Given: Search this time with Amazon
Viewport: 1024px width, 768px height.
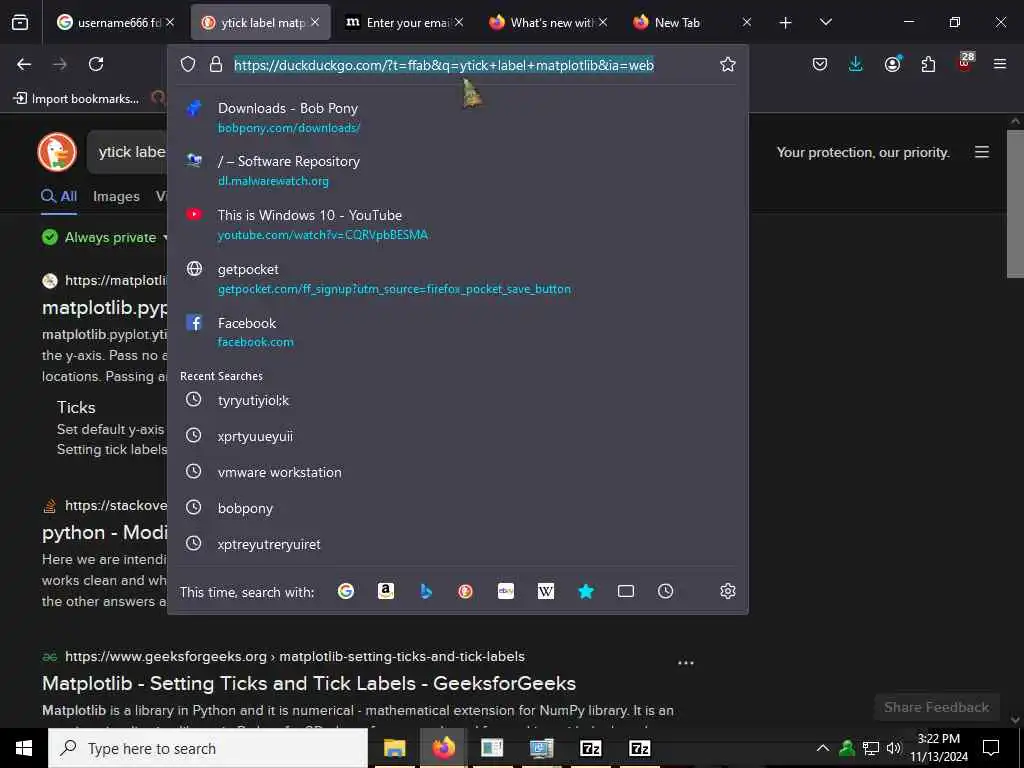Looking at the screenshot, I should point(386,591).
